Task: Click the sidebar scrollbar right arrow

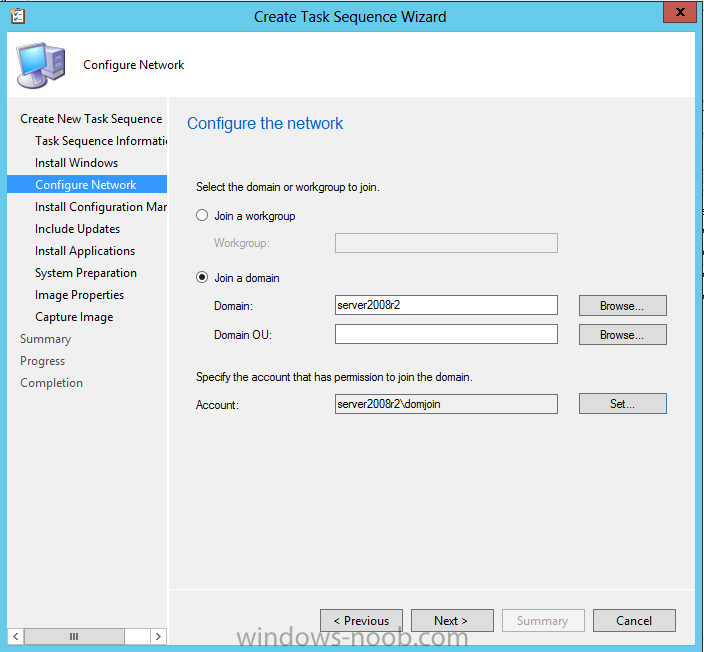Action: coord(158,636)
